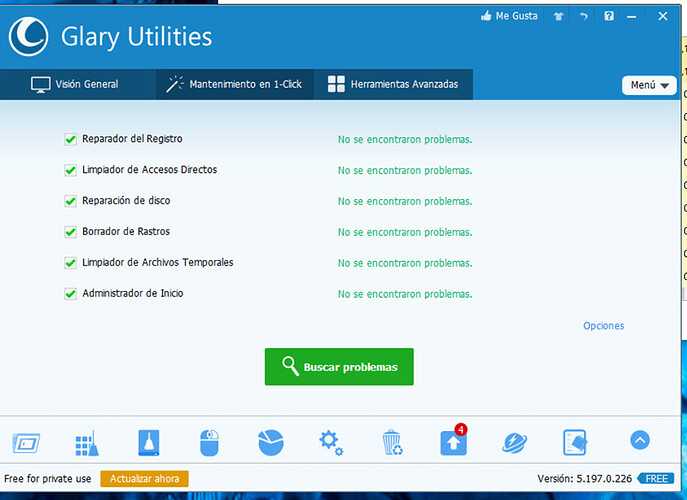Toggle Reparación de disco checkbox

click(x=70, y=201)
